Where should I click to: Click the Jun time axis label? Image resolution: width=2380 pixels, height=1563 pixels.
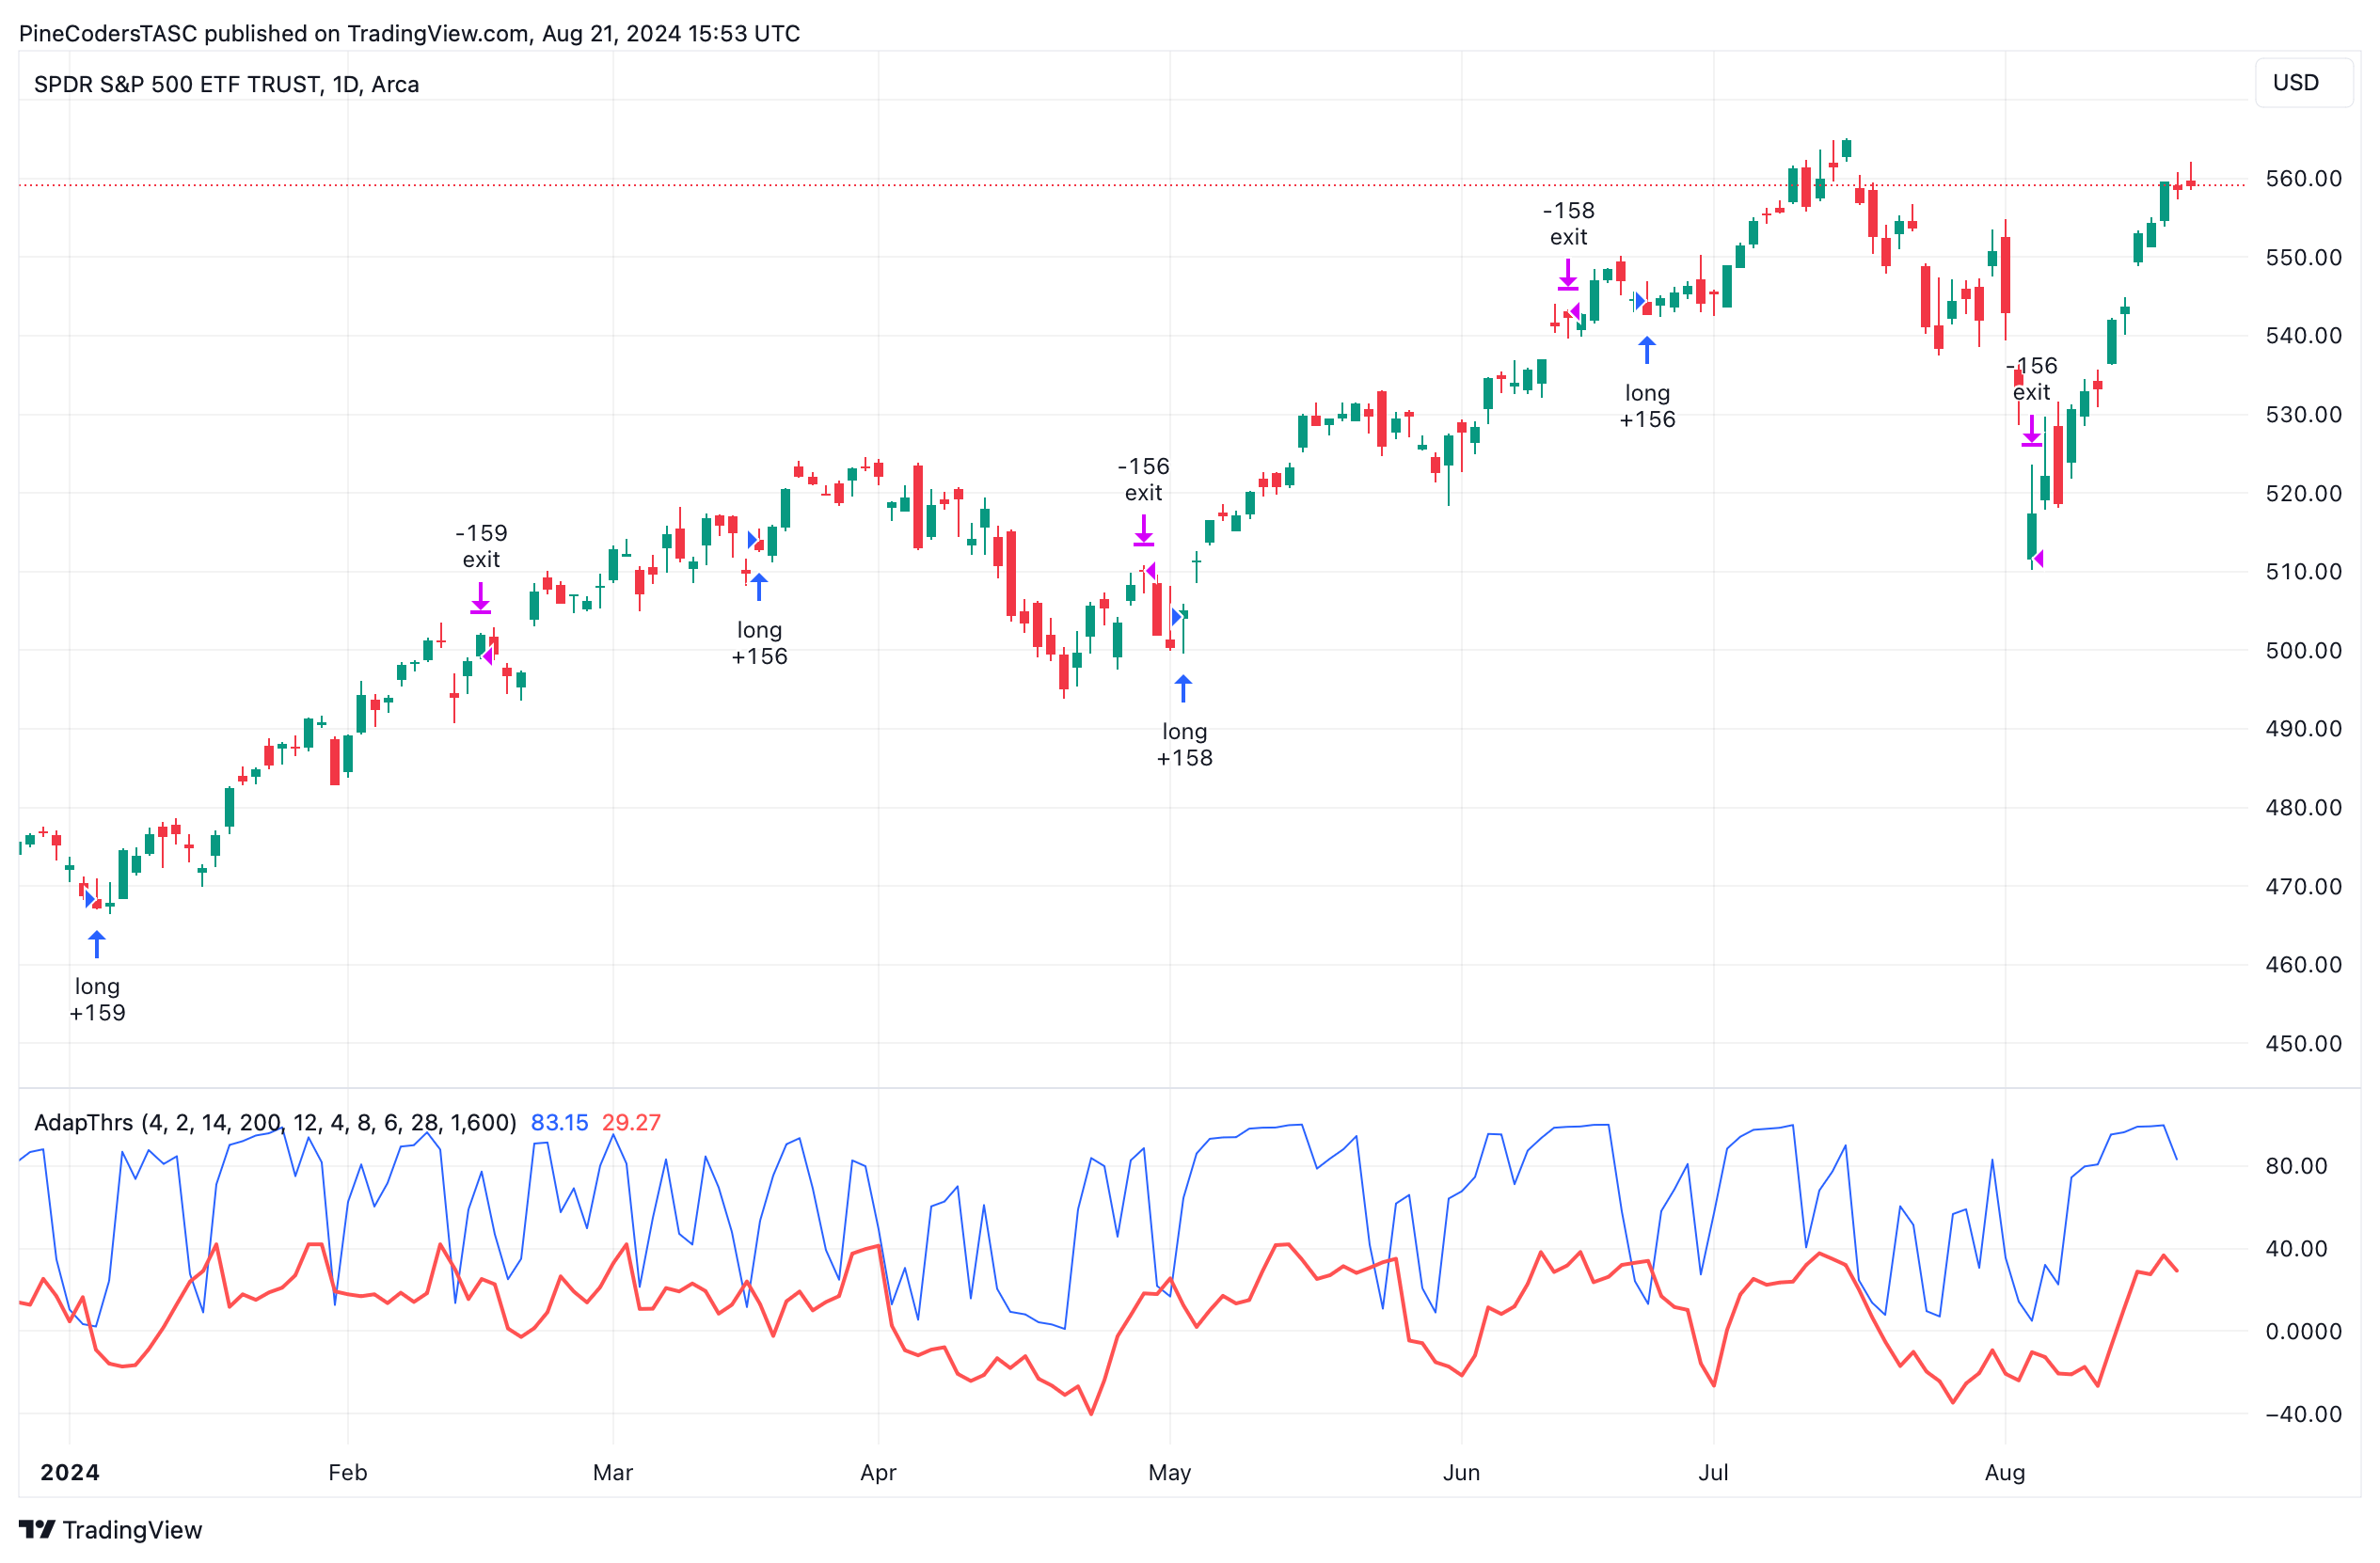[x=1462, y=1472]
